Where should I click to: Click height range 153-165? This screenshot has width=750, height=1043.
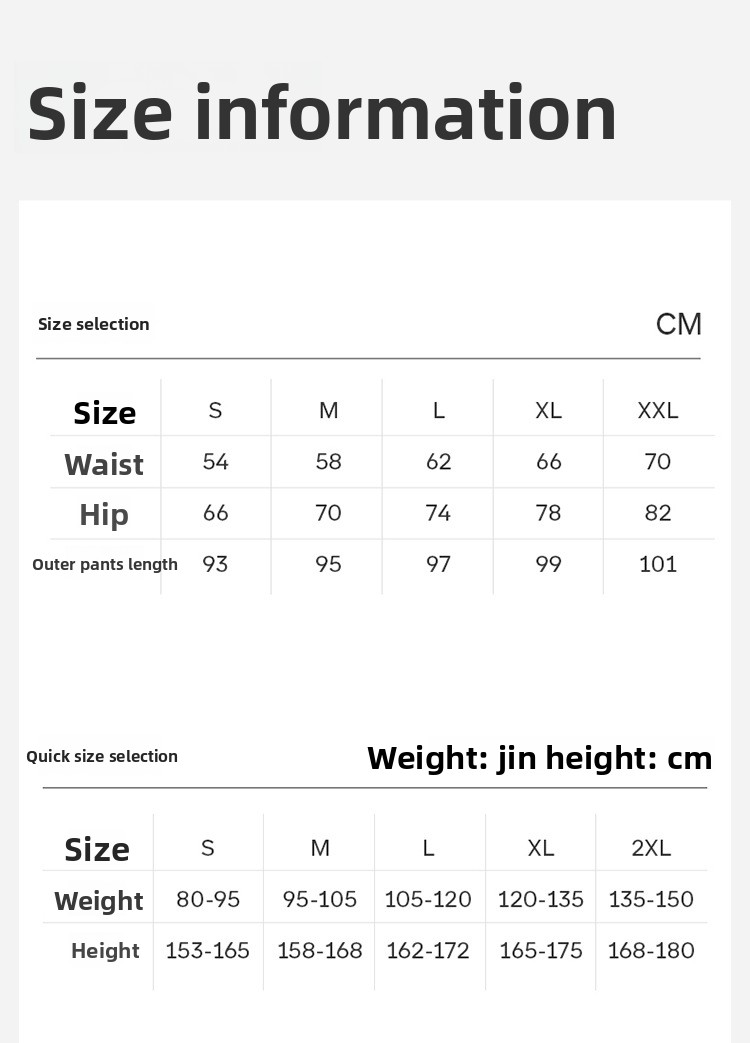208,950
